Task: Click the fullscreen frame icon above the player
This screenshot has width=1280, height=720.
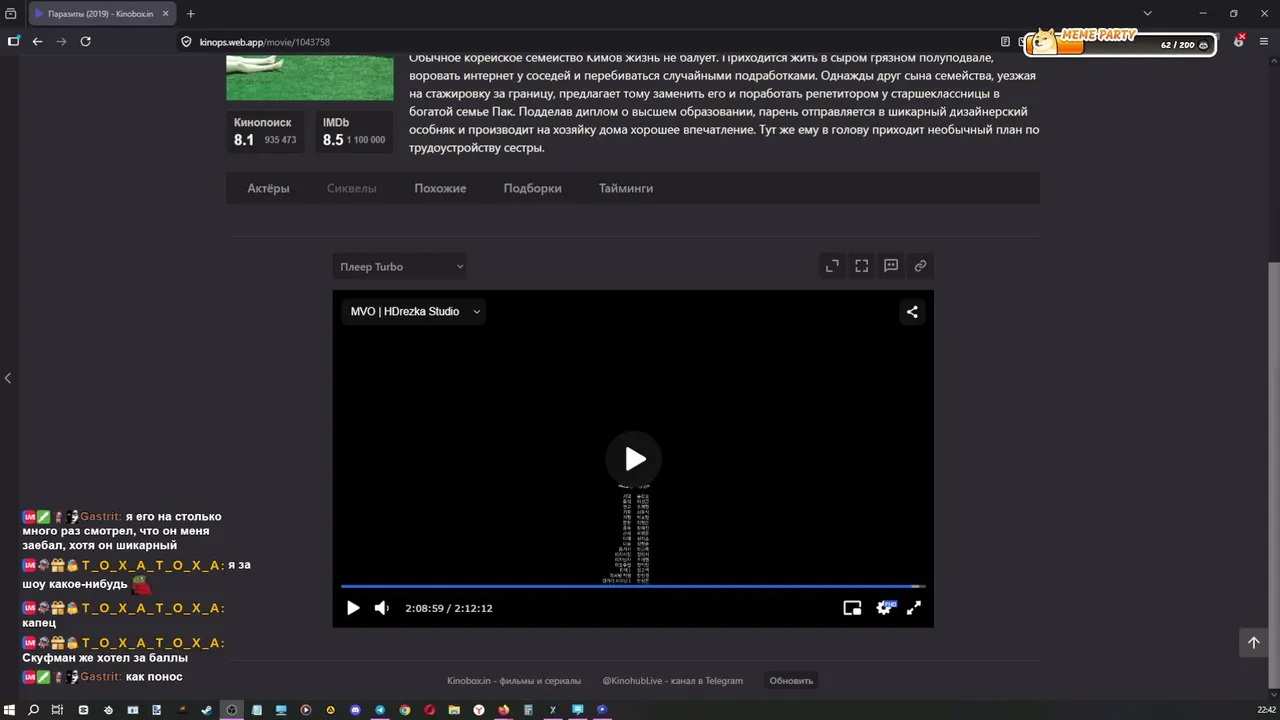Action: pyautogui.click(x=862, y=266)
